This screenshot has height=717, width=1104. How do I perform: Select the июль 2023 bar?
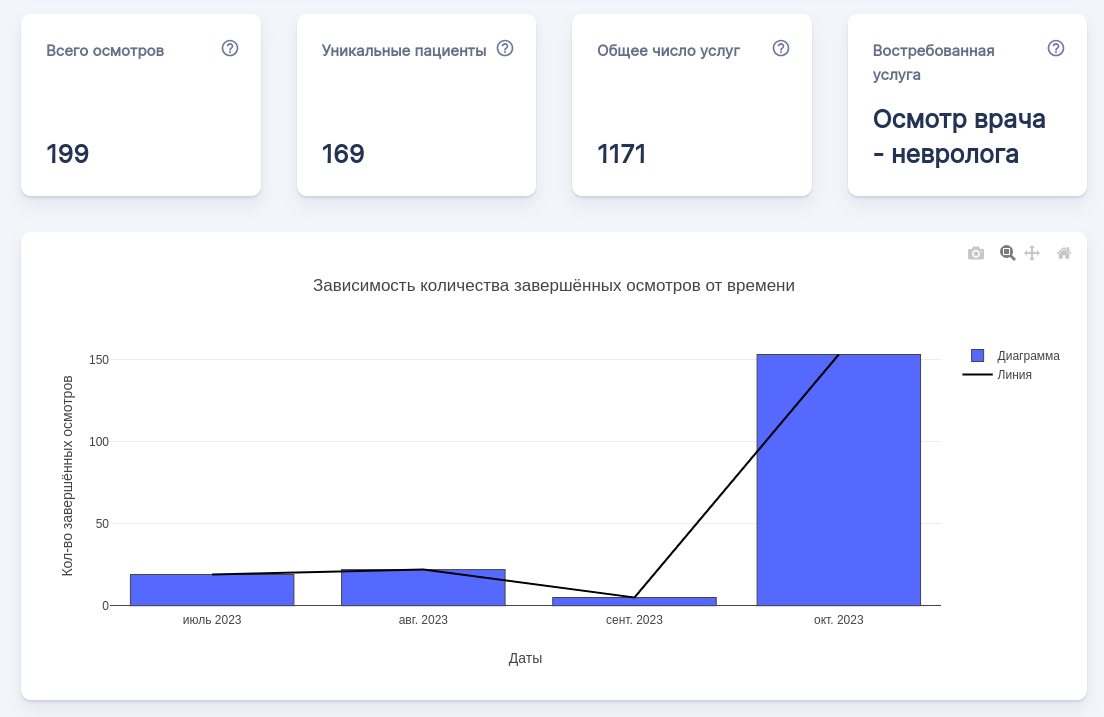(x=212, y=590)
